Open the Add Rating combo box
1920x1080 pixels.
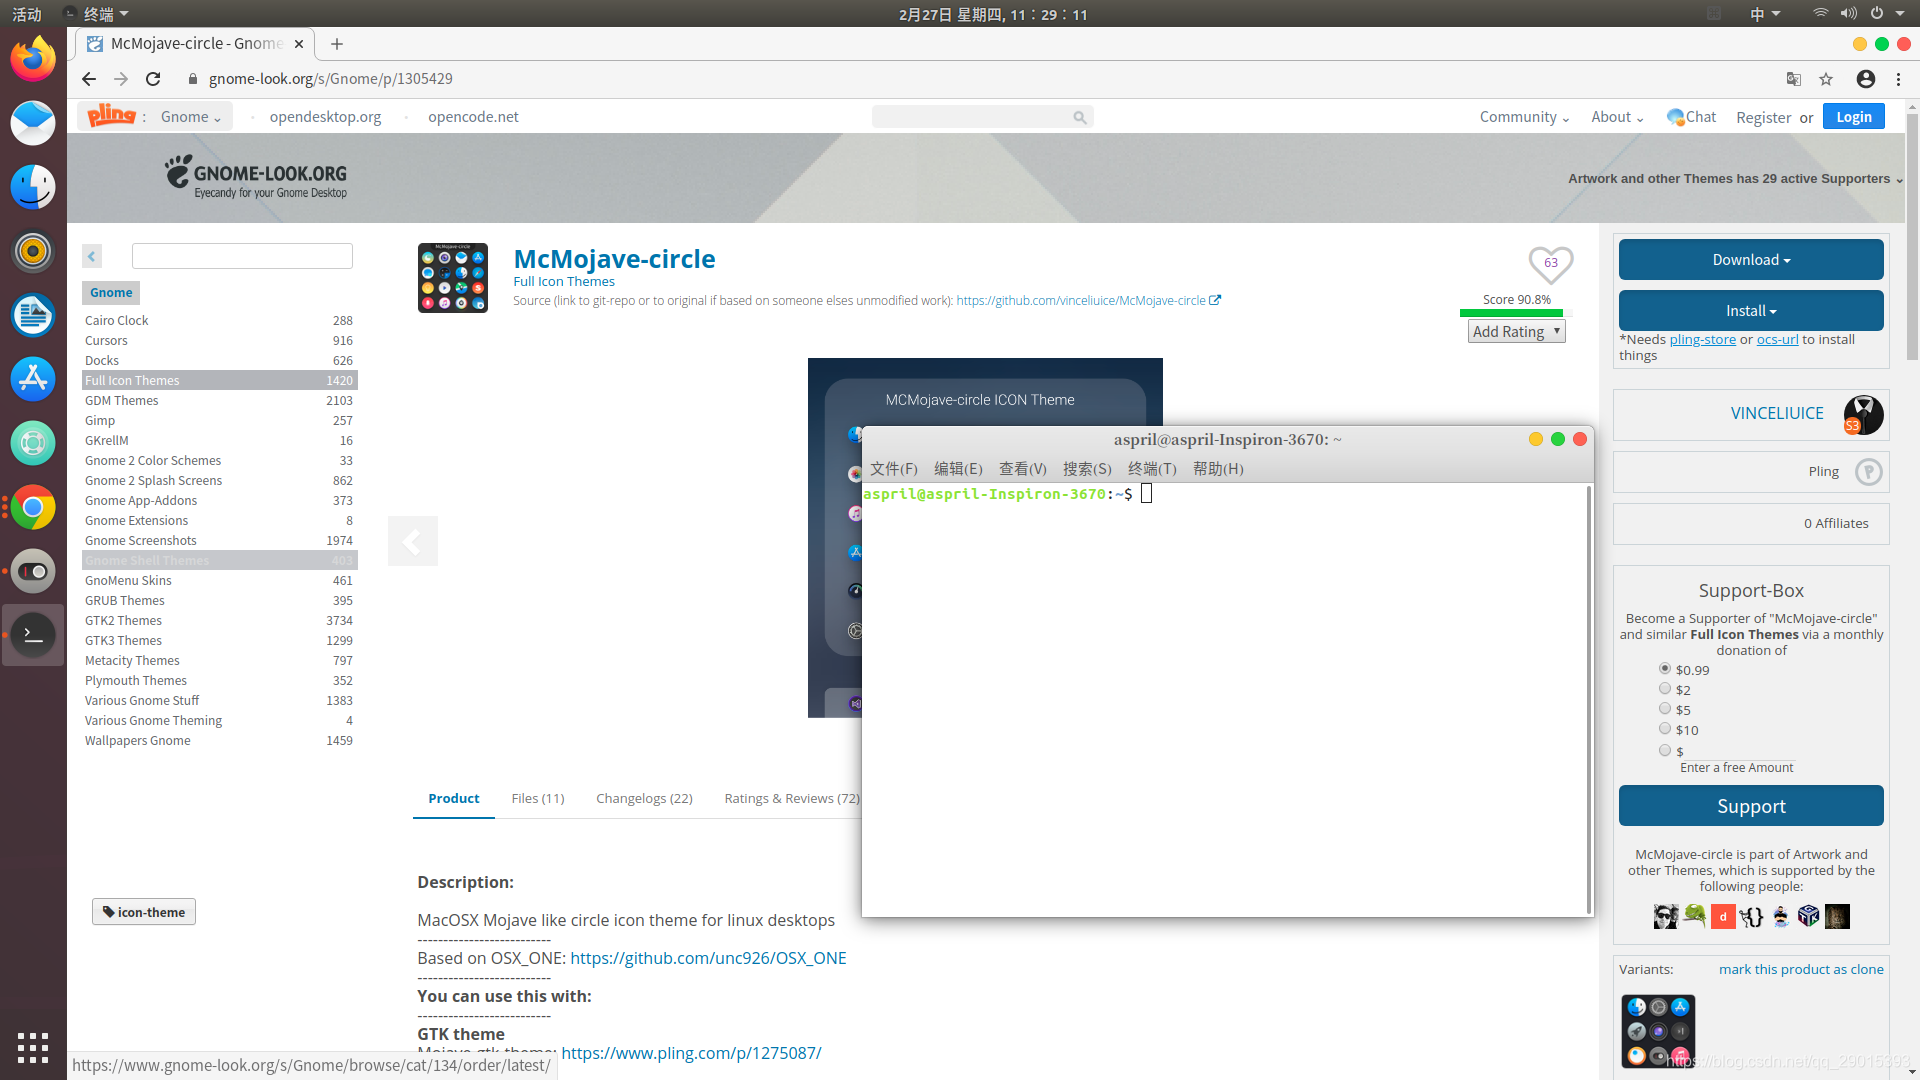pos(1516,332)
